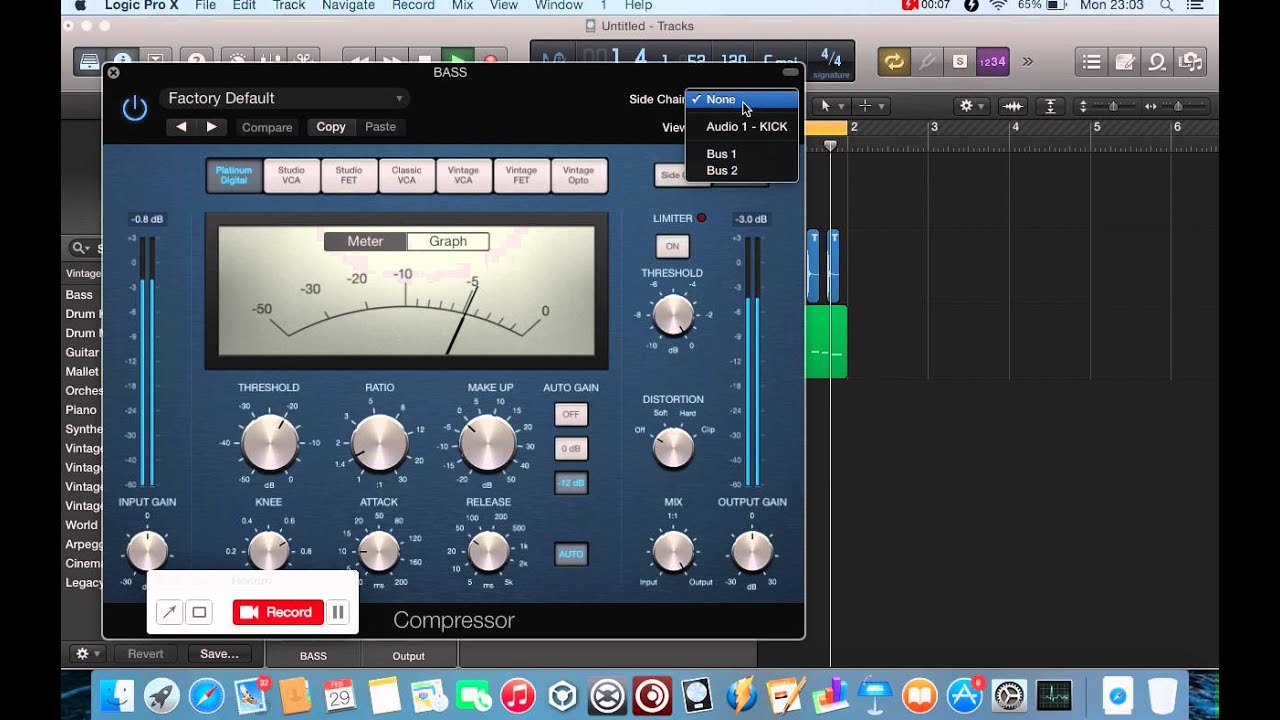
Task: Open the Loop Browser button
Action: click(1157, 62)
